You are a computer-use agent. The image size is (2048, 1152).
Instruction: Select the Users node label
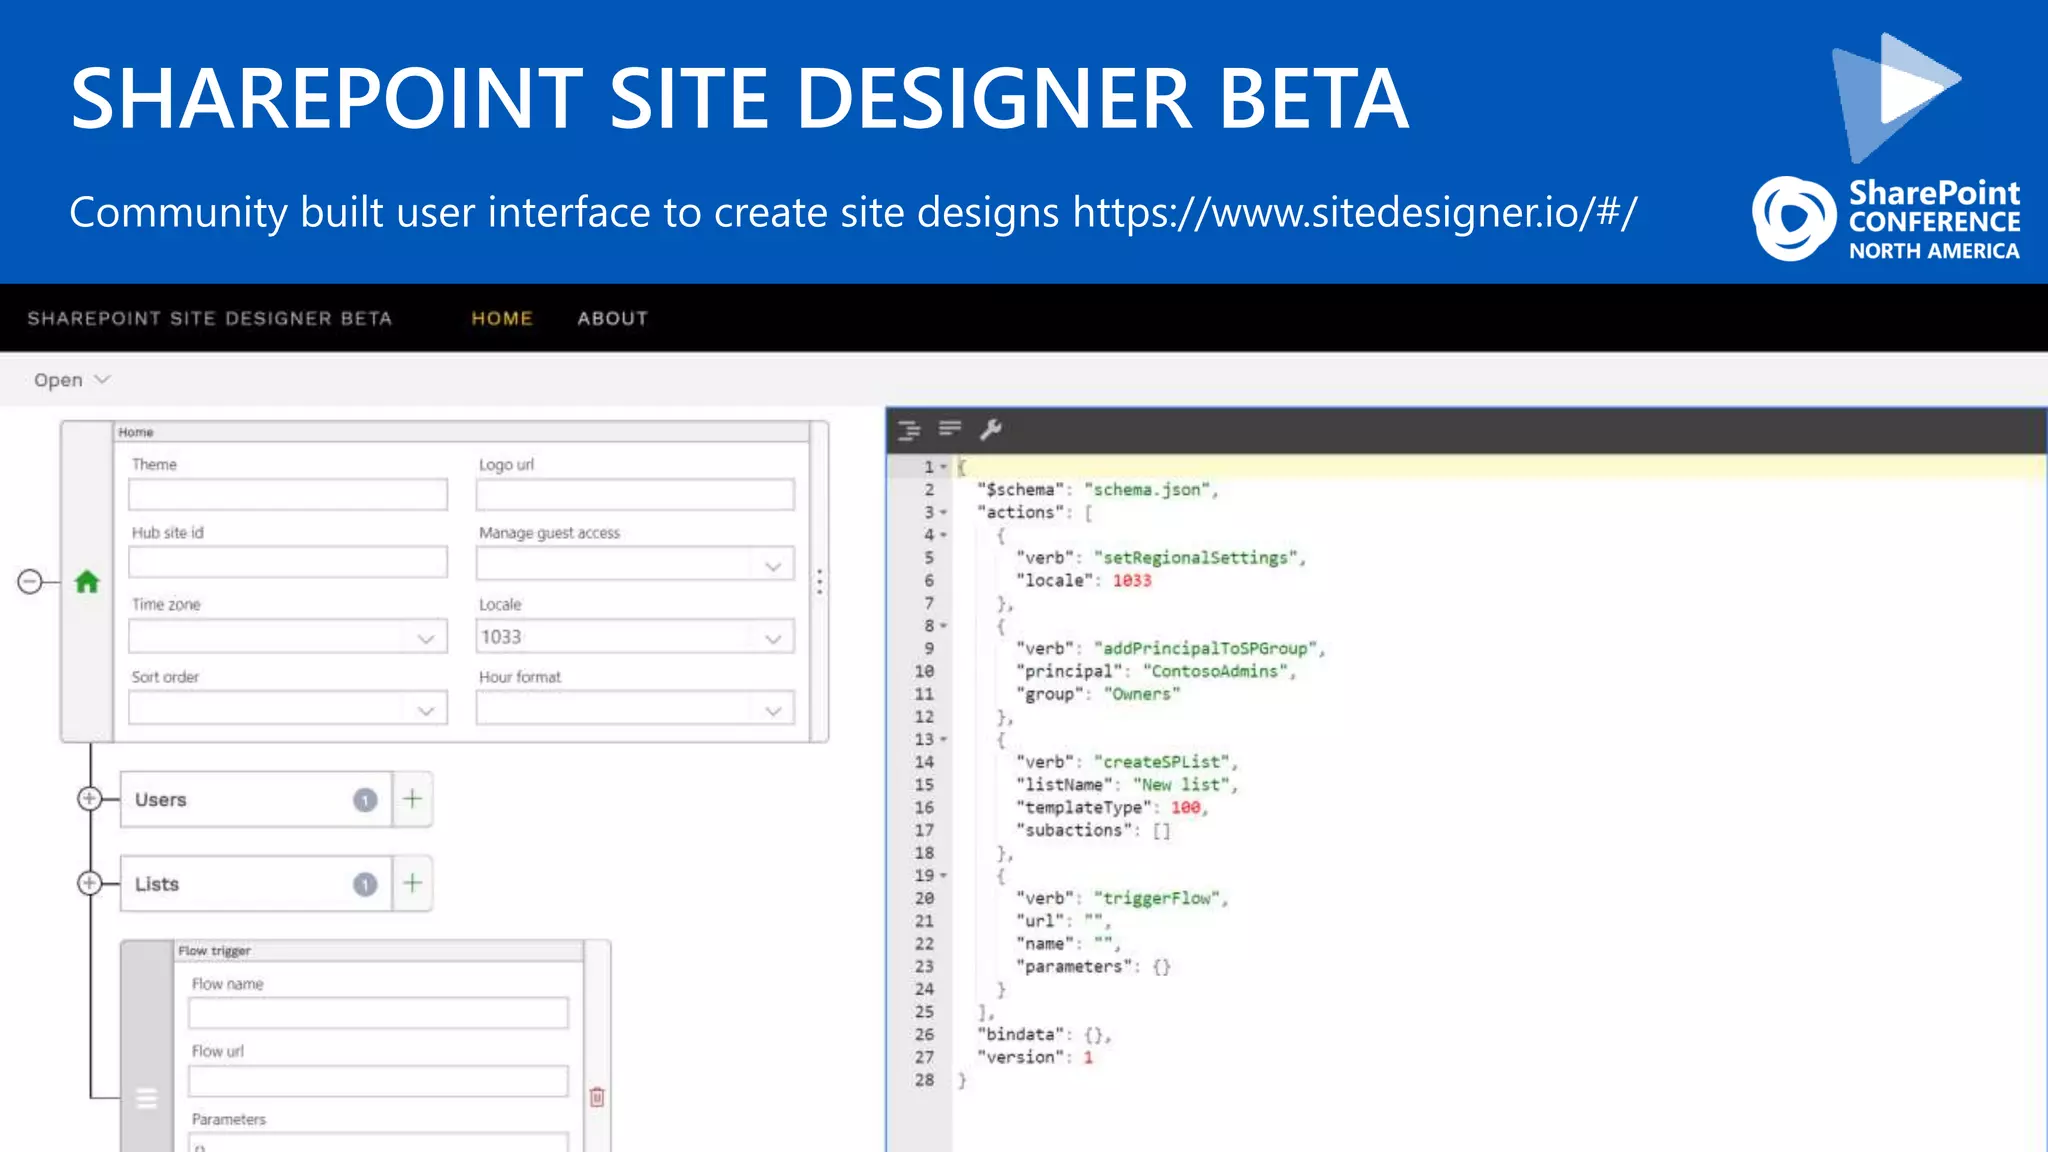click(x=161, y=800)
